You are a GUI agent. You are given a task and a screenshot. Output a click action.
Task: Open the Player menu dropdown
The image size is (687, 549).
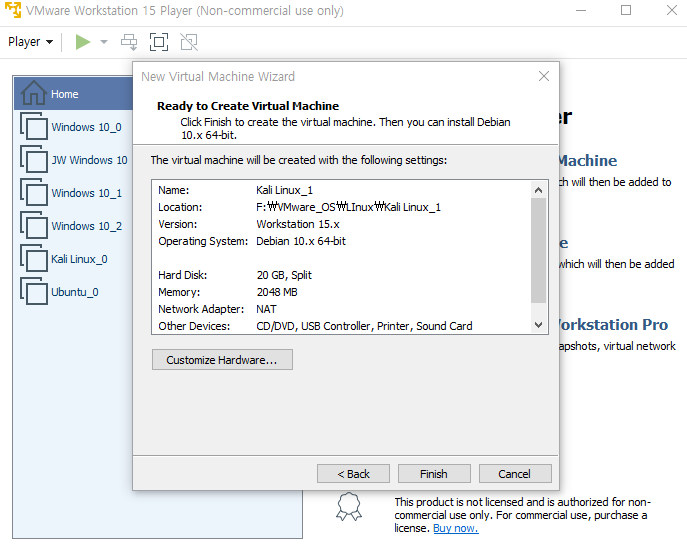pyautogui.click(x=30, y=42)
